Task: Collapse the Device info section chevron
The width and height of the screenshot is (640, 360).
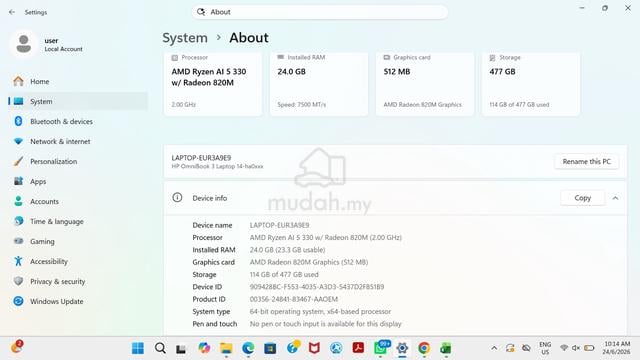Action: (x=615, y=198)
